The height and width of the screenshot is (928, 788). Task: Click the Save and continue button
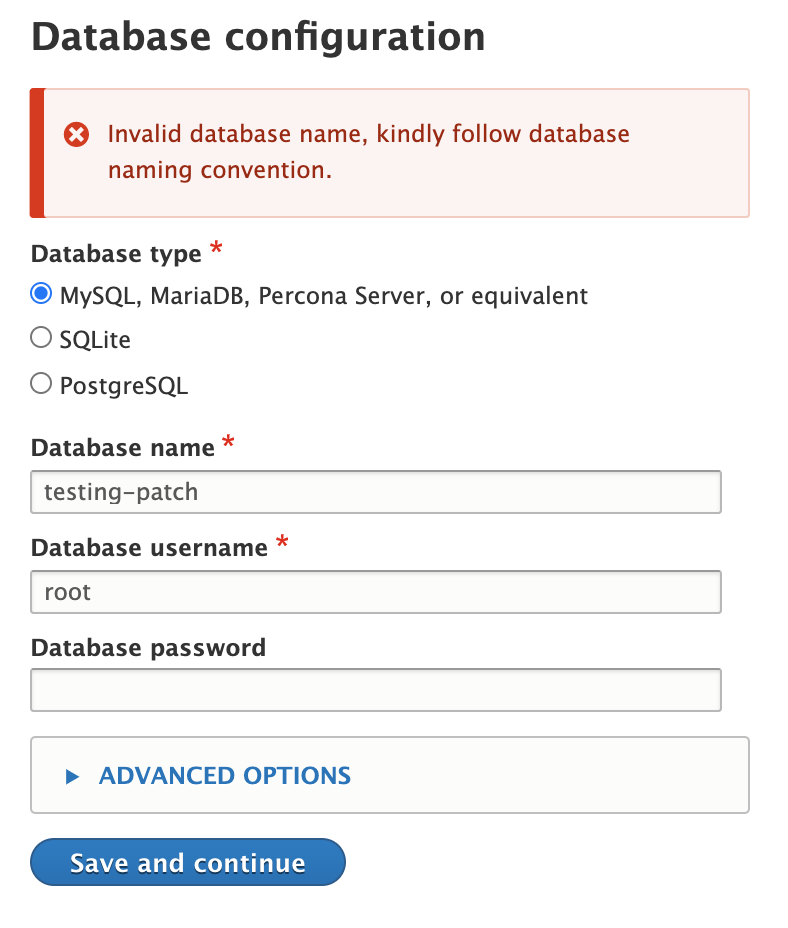[188, 862]
